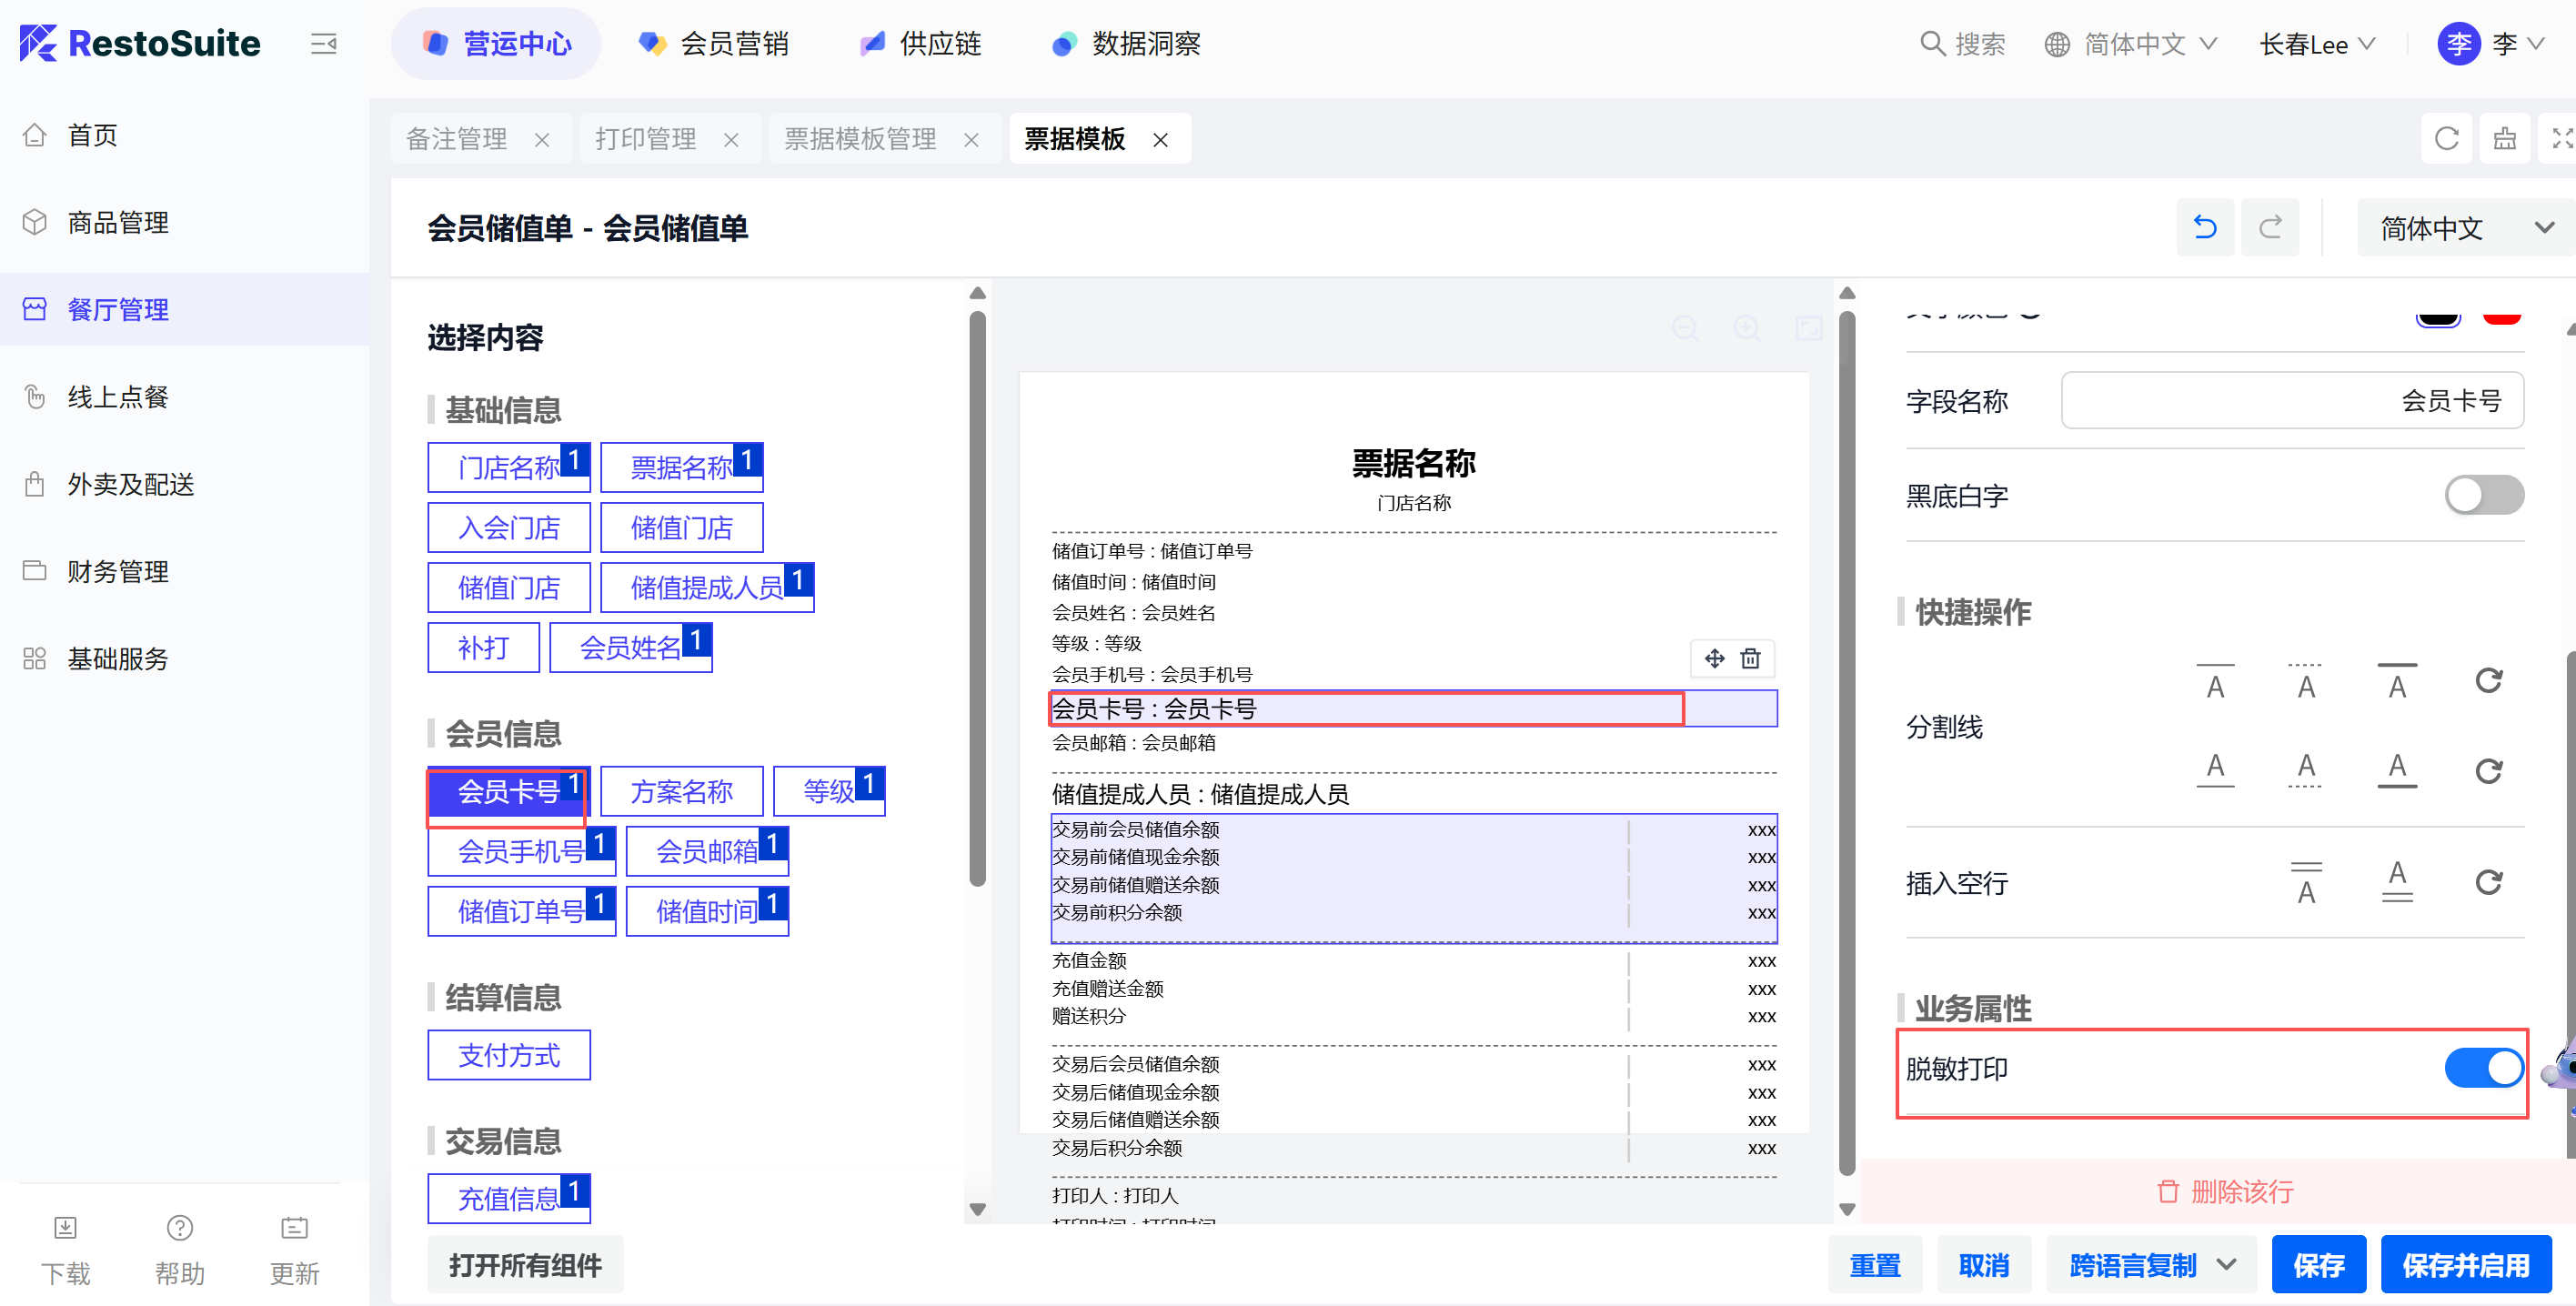
Task: Enable the 黑底白字 toggle
Action: coord(2483,495)
